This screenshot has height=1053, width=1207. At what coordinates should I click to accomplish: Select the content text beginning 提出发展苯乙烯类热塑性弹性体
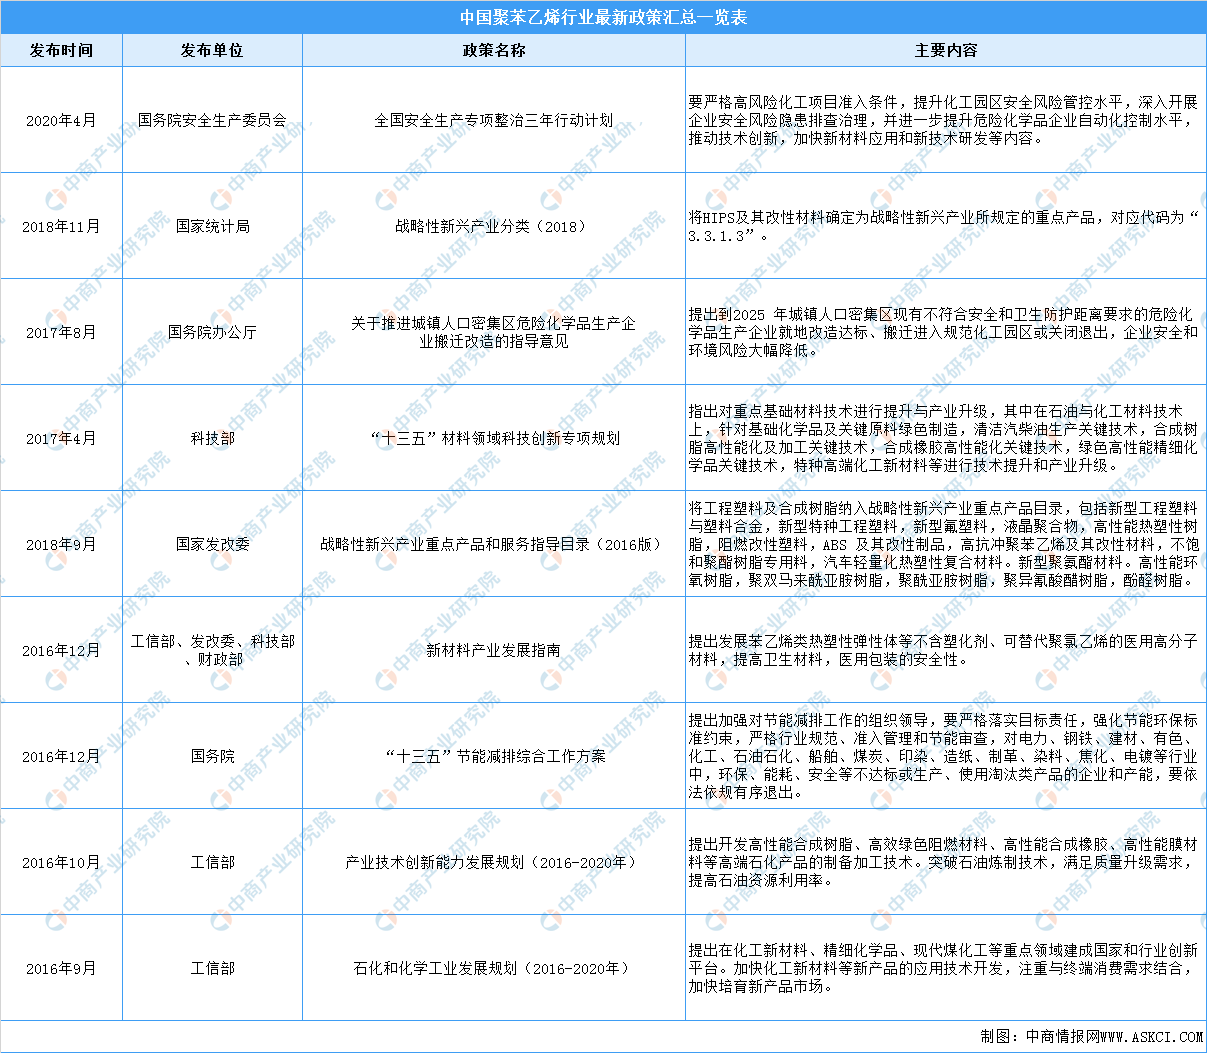pyautogui.click(x=943, y=650)
